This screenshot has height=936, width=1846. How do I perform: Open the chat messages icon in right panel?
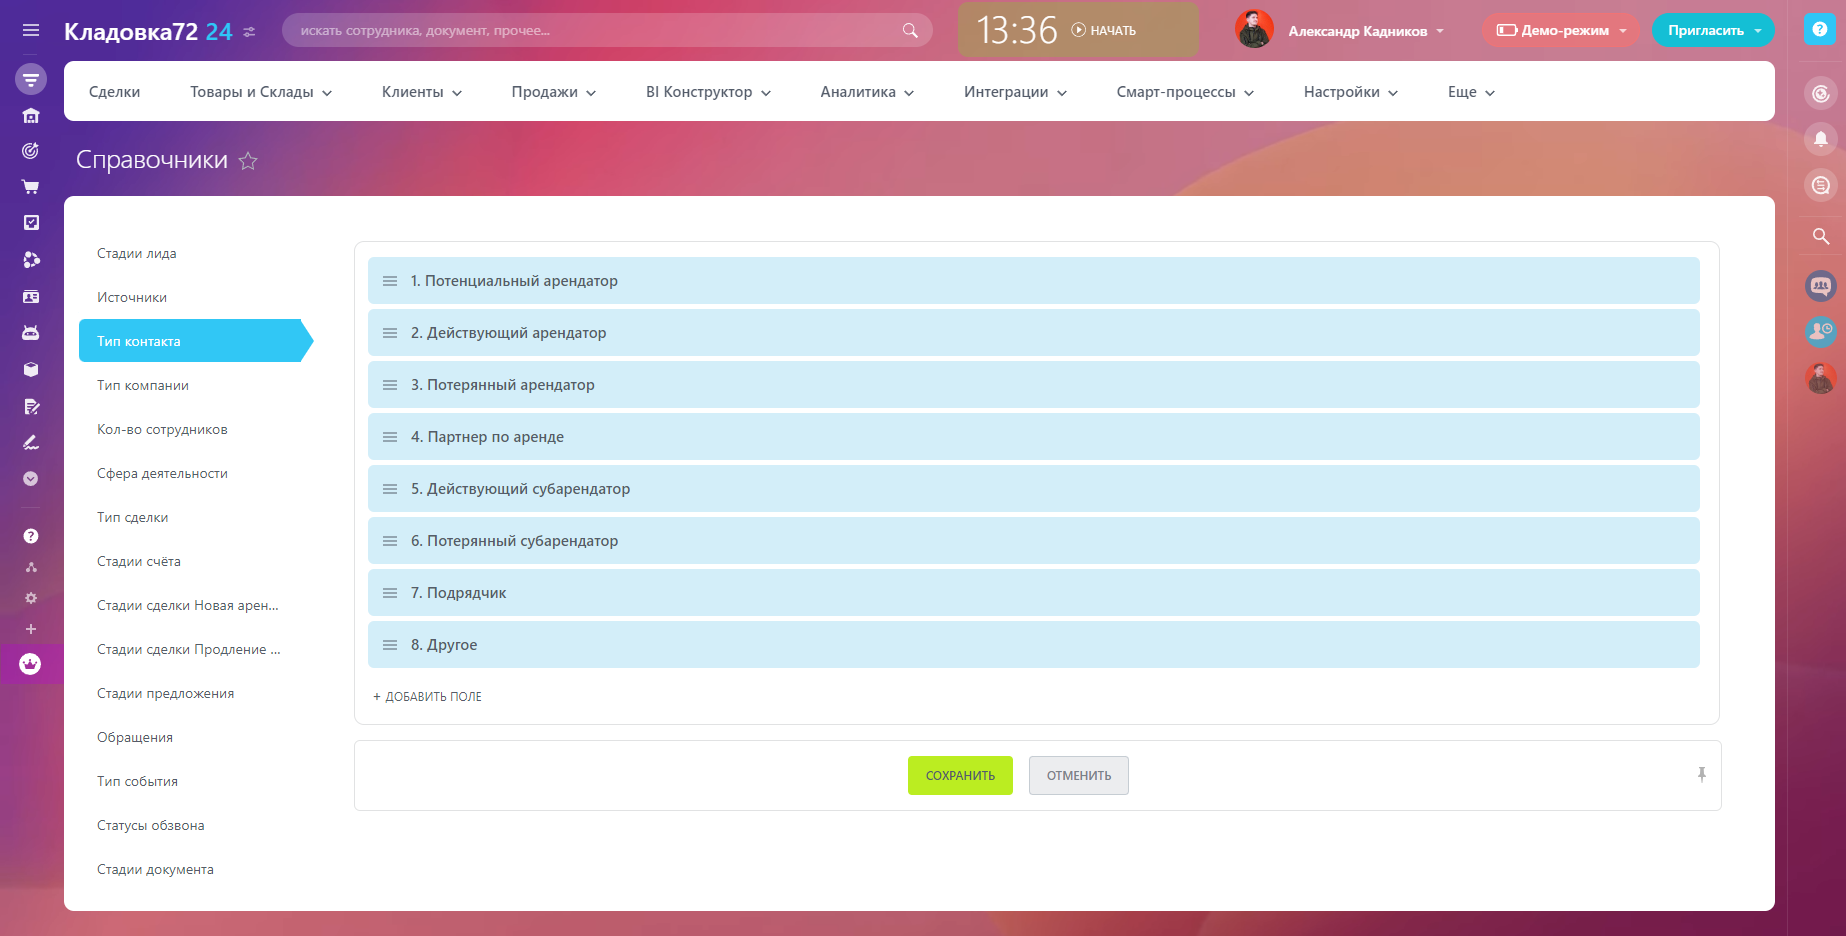[x=1821, y=185]
